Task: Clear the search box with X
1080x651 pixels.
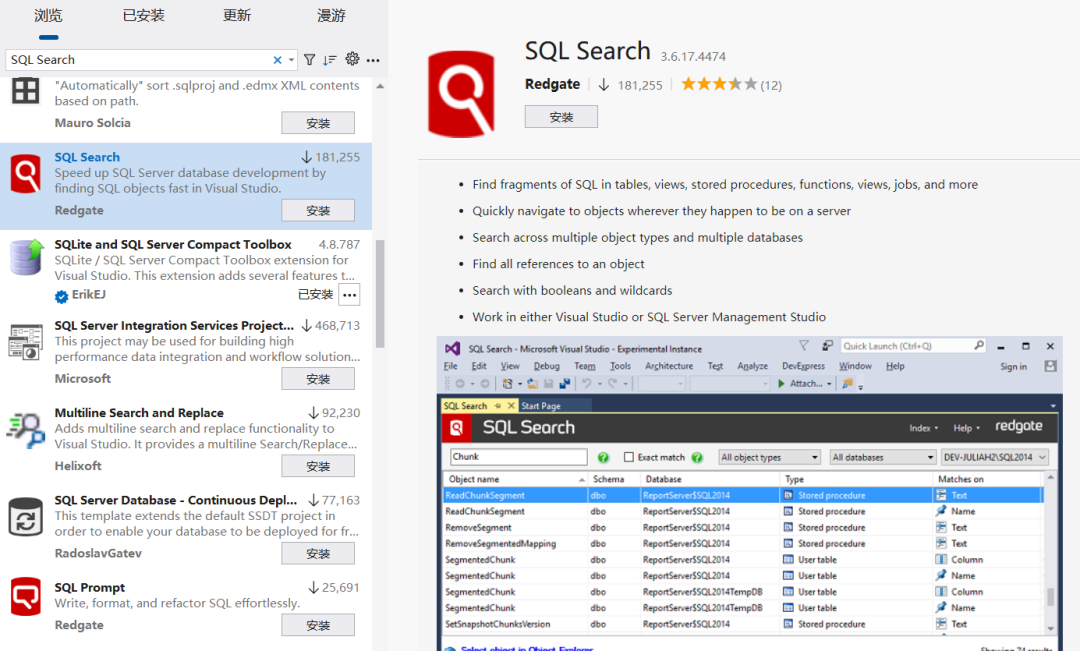Action: coord(278,60)
